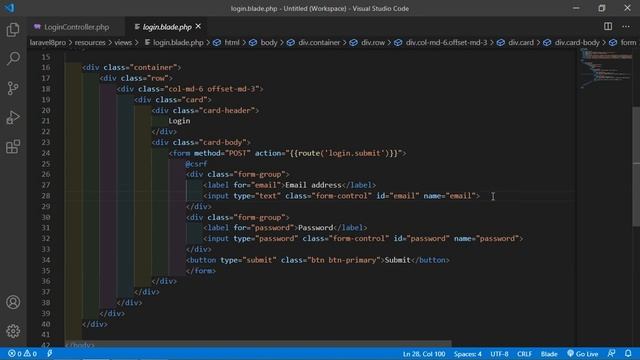Click the div.card-body breadcrumb
This screenshot has height=360, width=640.
coord(571,42)
